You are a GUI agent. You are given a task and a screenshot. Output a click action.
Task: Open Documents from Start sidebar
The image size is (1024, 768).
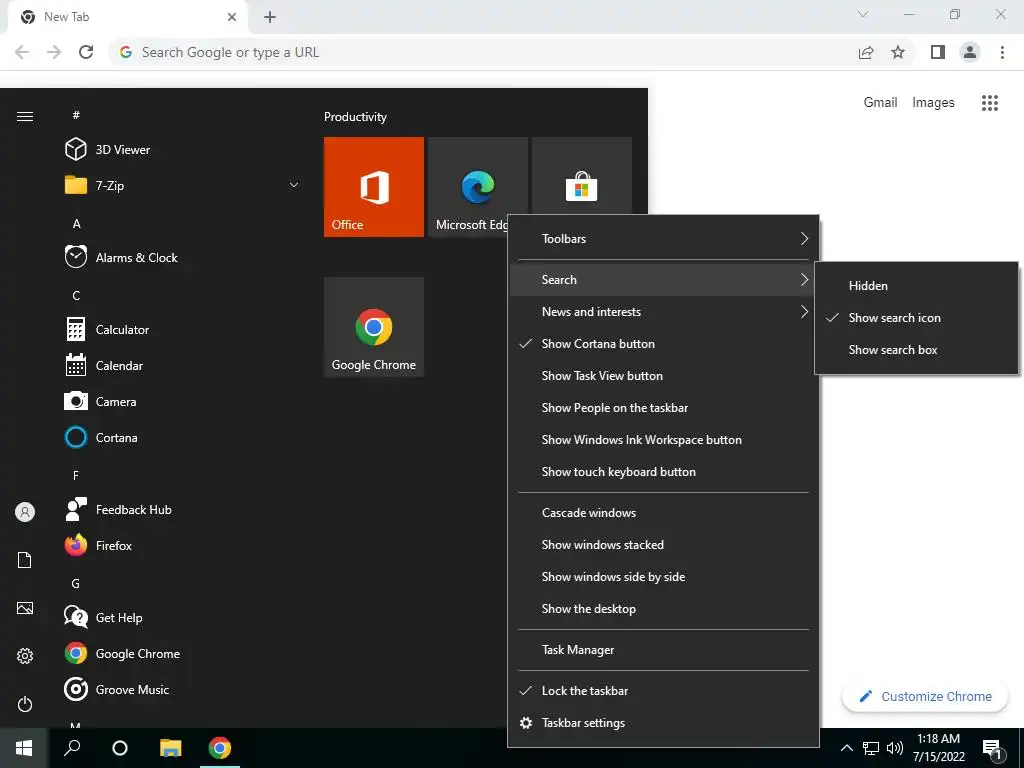point(25,560)
